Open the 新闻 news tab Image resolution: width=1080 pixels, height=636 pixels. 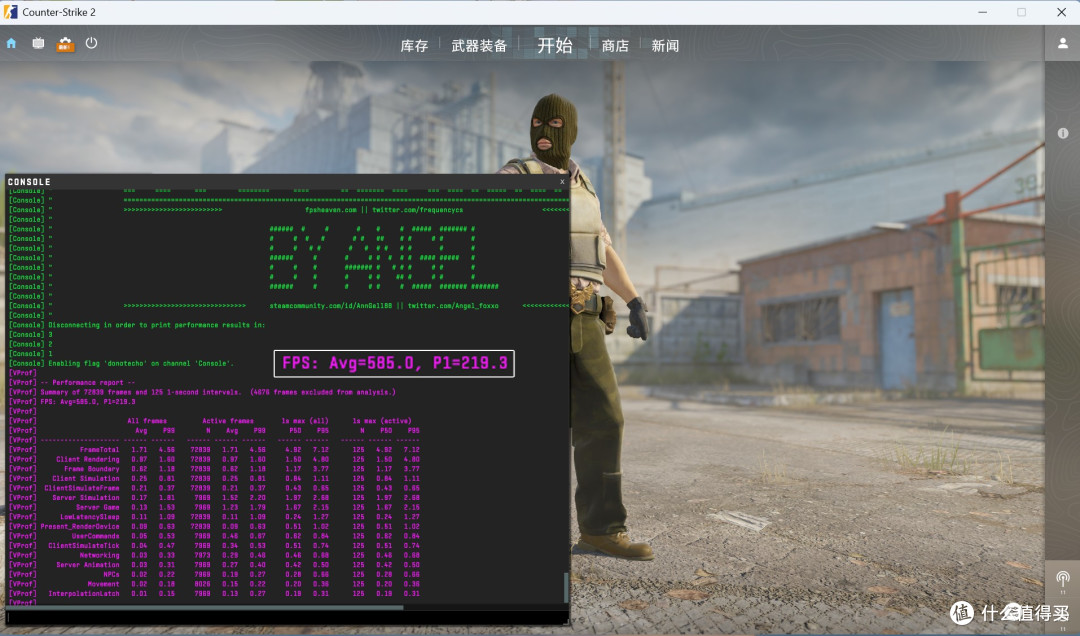coord(665,46)
